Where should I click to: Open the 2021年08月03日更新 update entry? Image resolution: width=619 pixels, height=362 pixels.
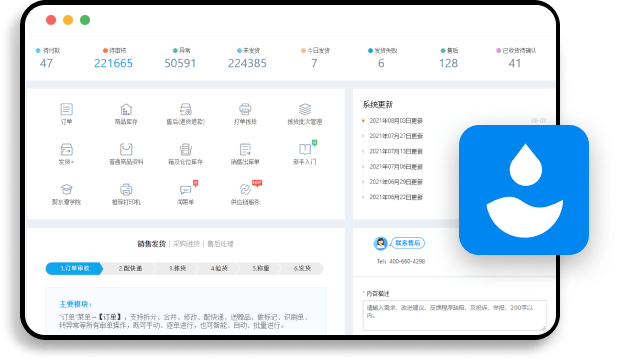point(396,121)
